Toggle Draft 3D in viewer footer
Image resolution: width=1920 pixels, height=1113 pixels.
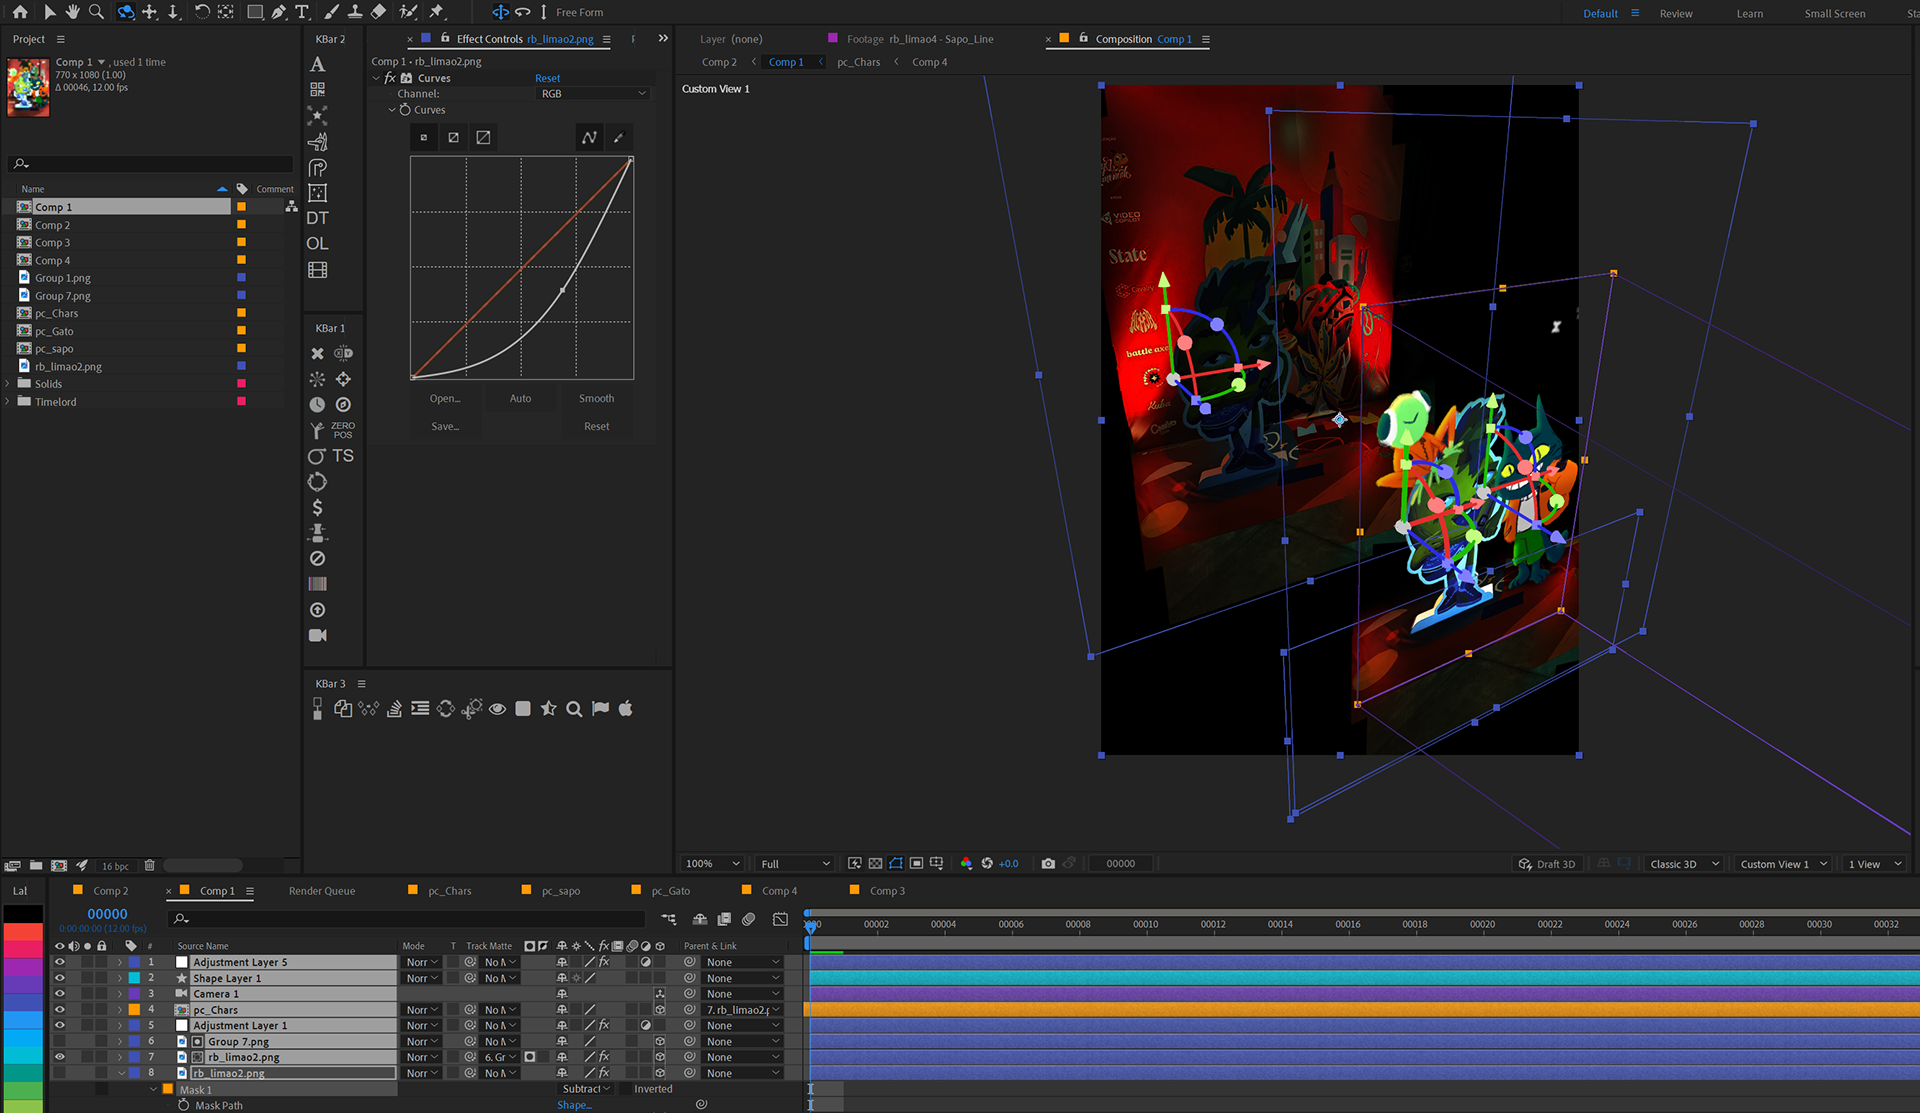(1547, 864)
